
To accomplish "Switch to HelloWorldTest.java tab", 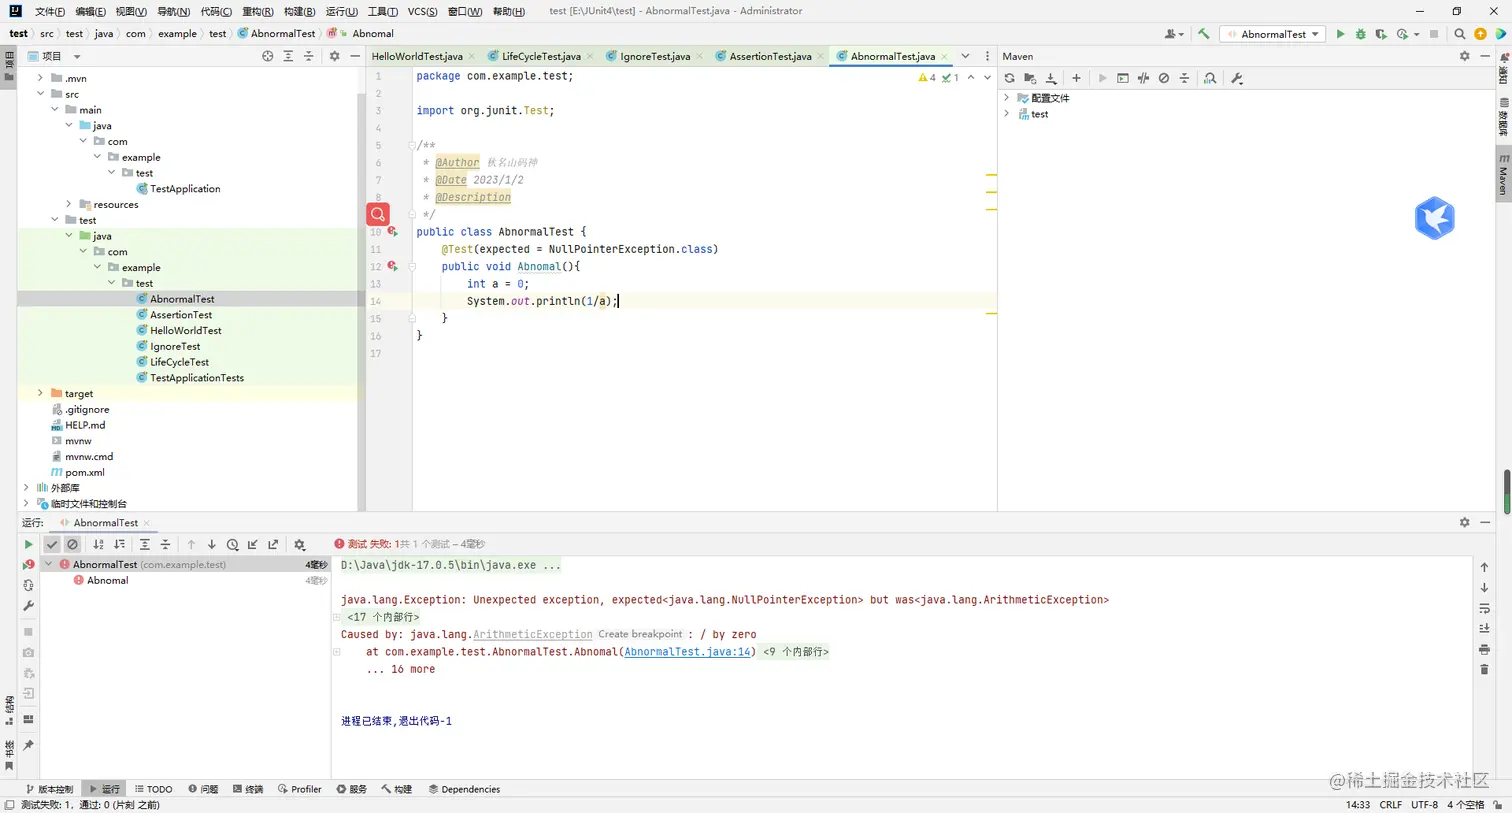I will [x=417, y=57].
